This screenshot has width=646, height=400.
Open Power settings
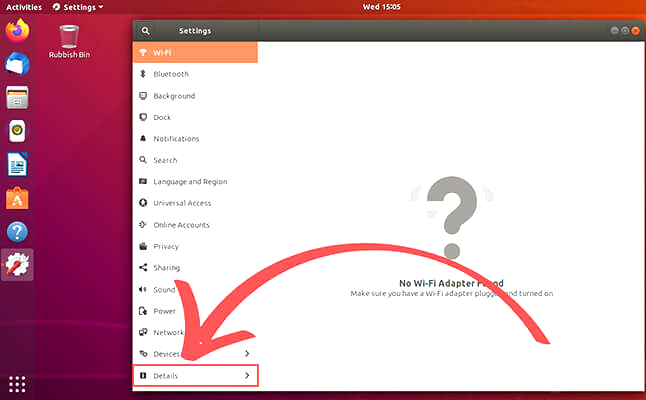coord(195,311)
